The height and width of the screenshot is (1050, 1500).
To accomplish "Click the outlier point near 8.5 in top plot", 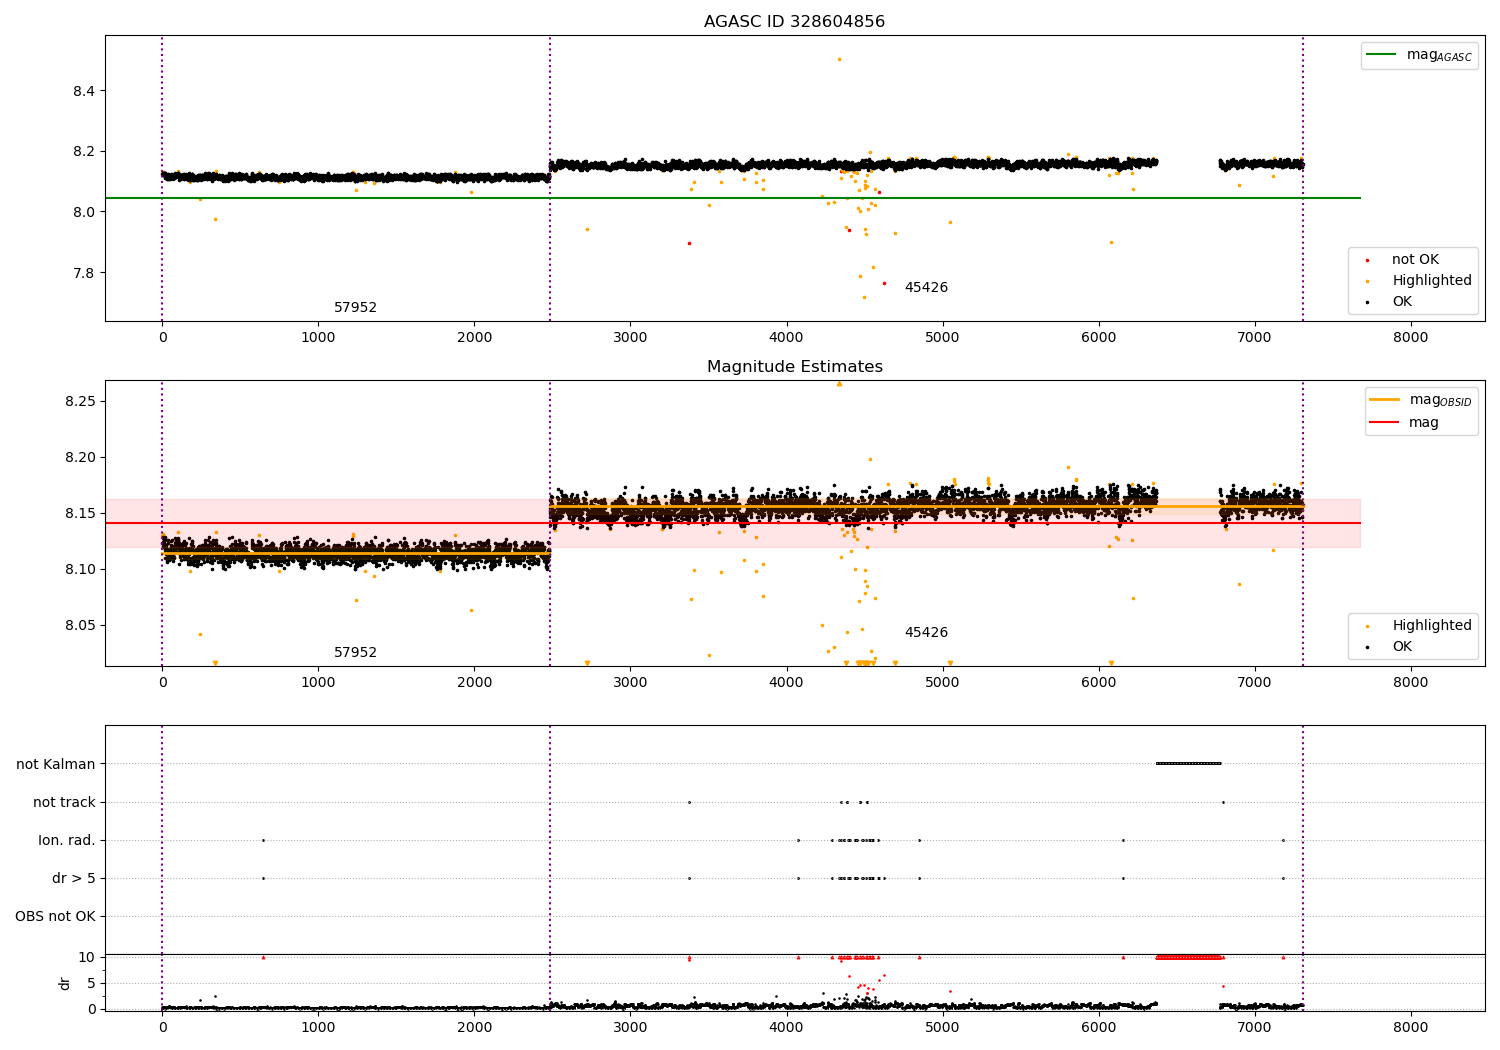I will pos(839,59).
